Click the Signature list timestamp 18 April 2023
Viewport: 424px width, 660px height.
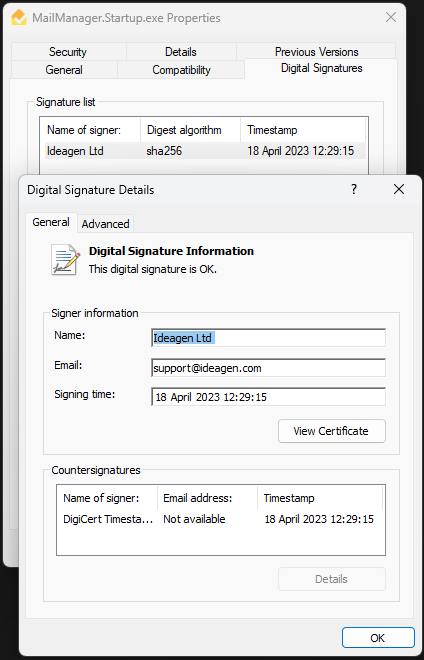click(300, 151)
